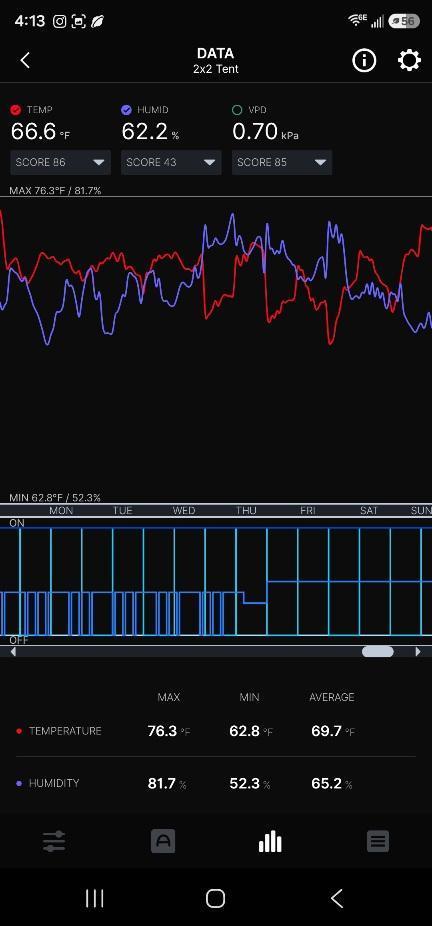Toggle the HUMID graph line checkbox
Viewport: 432px width, 926px height.
(x=126, y=110)
